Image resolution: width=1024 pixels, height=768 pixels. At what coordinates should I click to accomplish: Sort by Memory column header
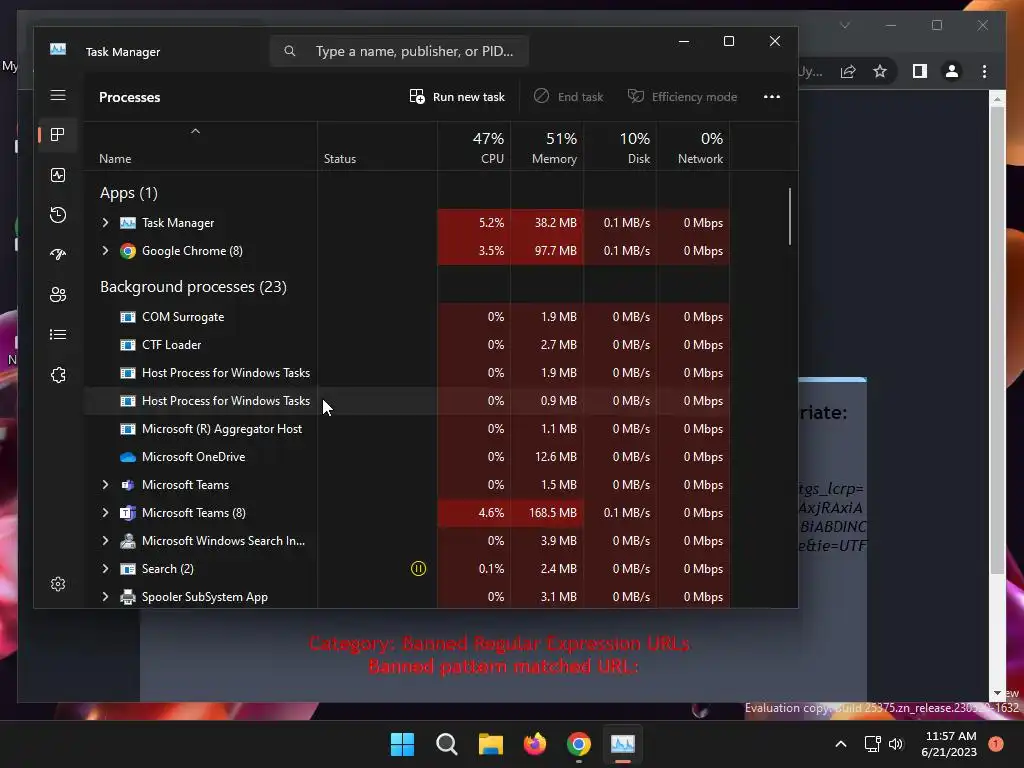(547, 148)
